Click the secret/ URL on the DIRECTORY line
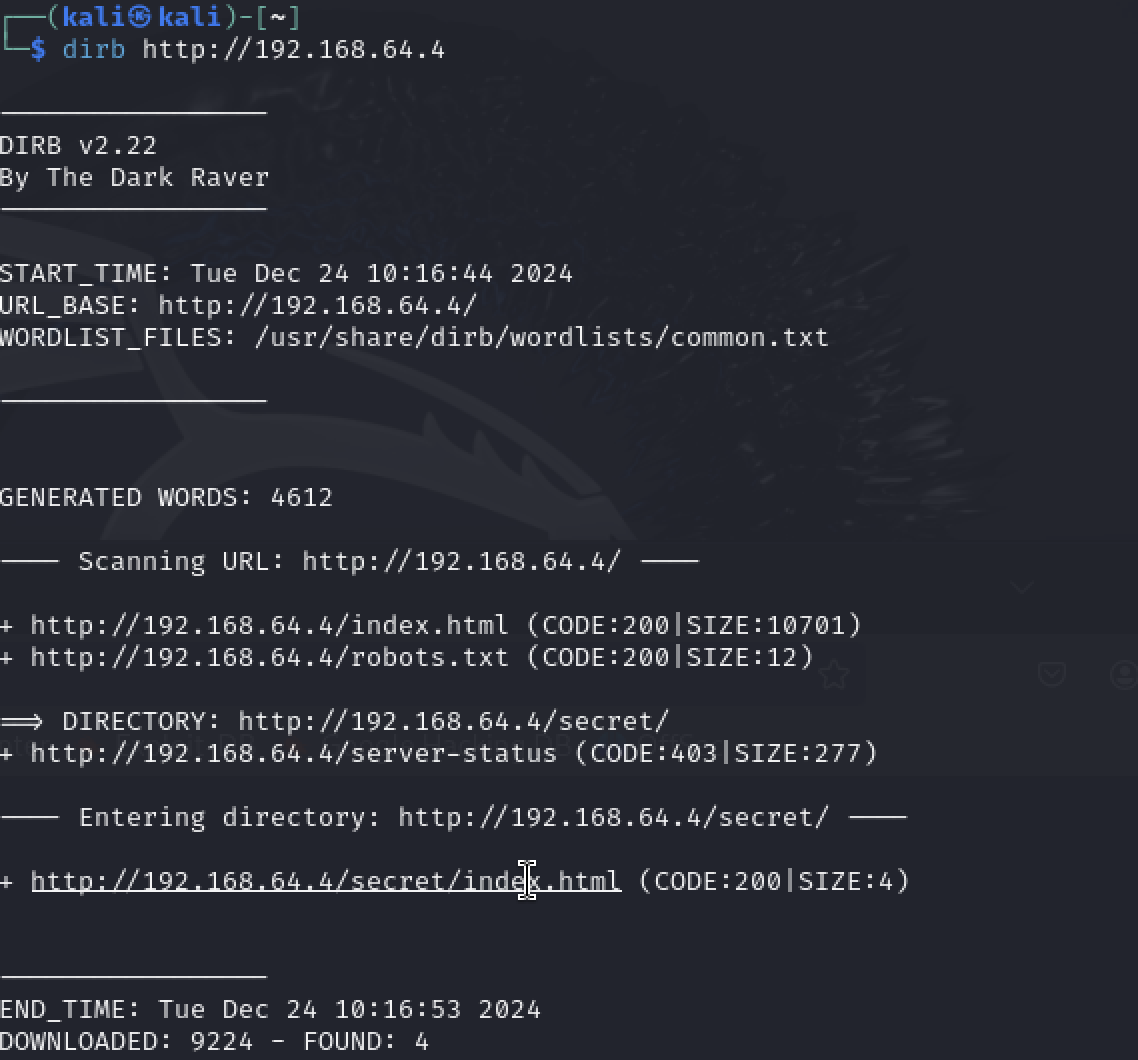The width and height of the screenshot is (1138, 1060). coord(453,721)
